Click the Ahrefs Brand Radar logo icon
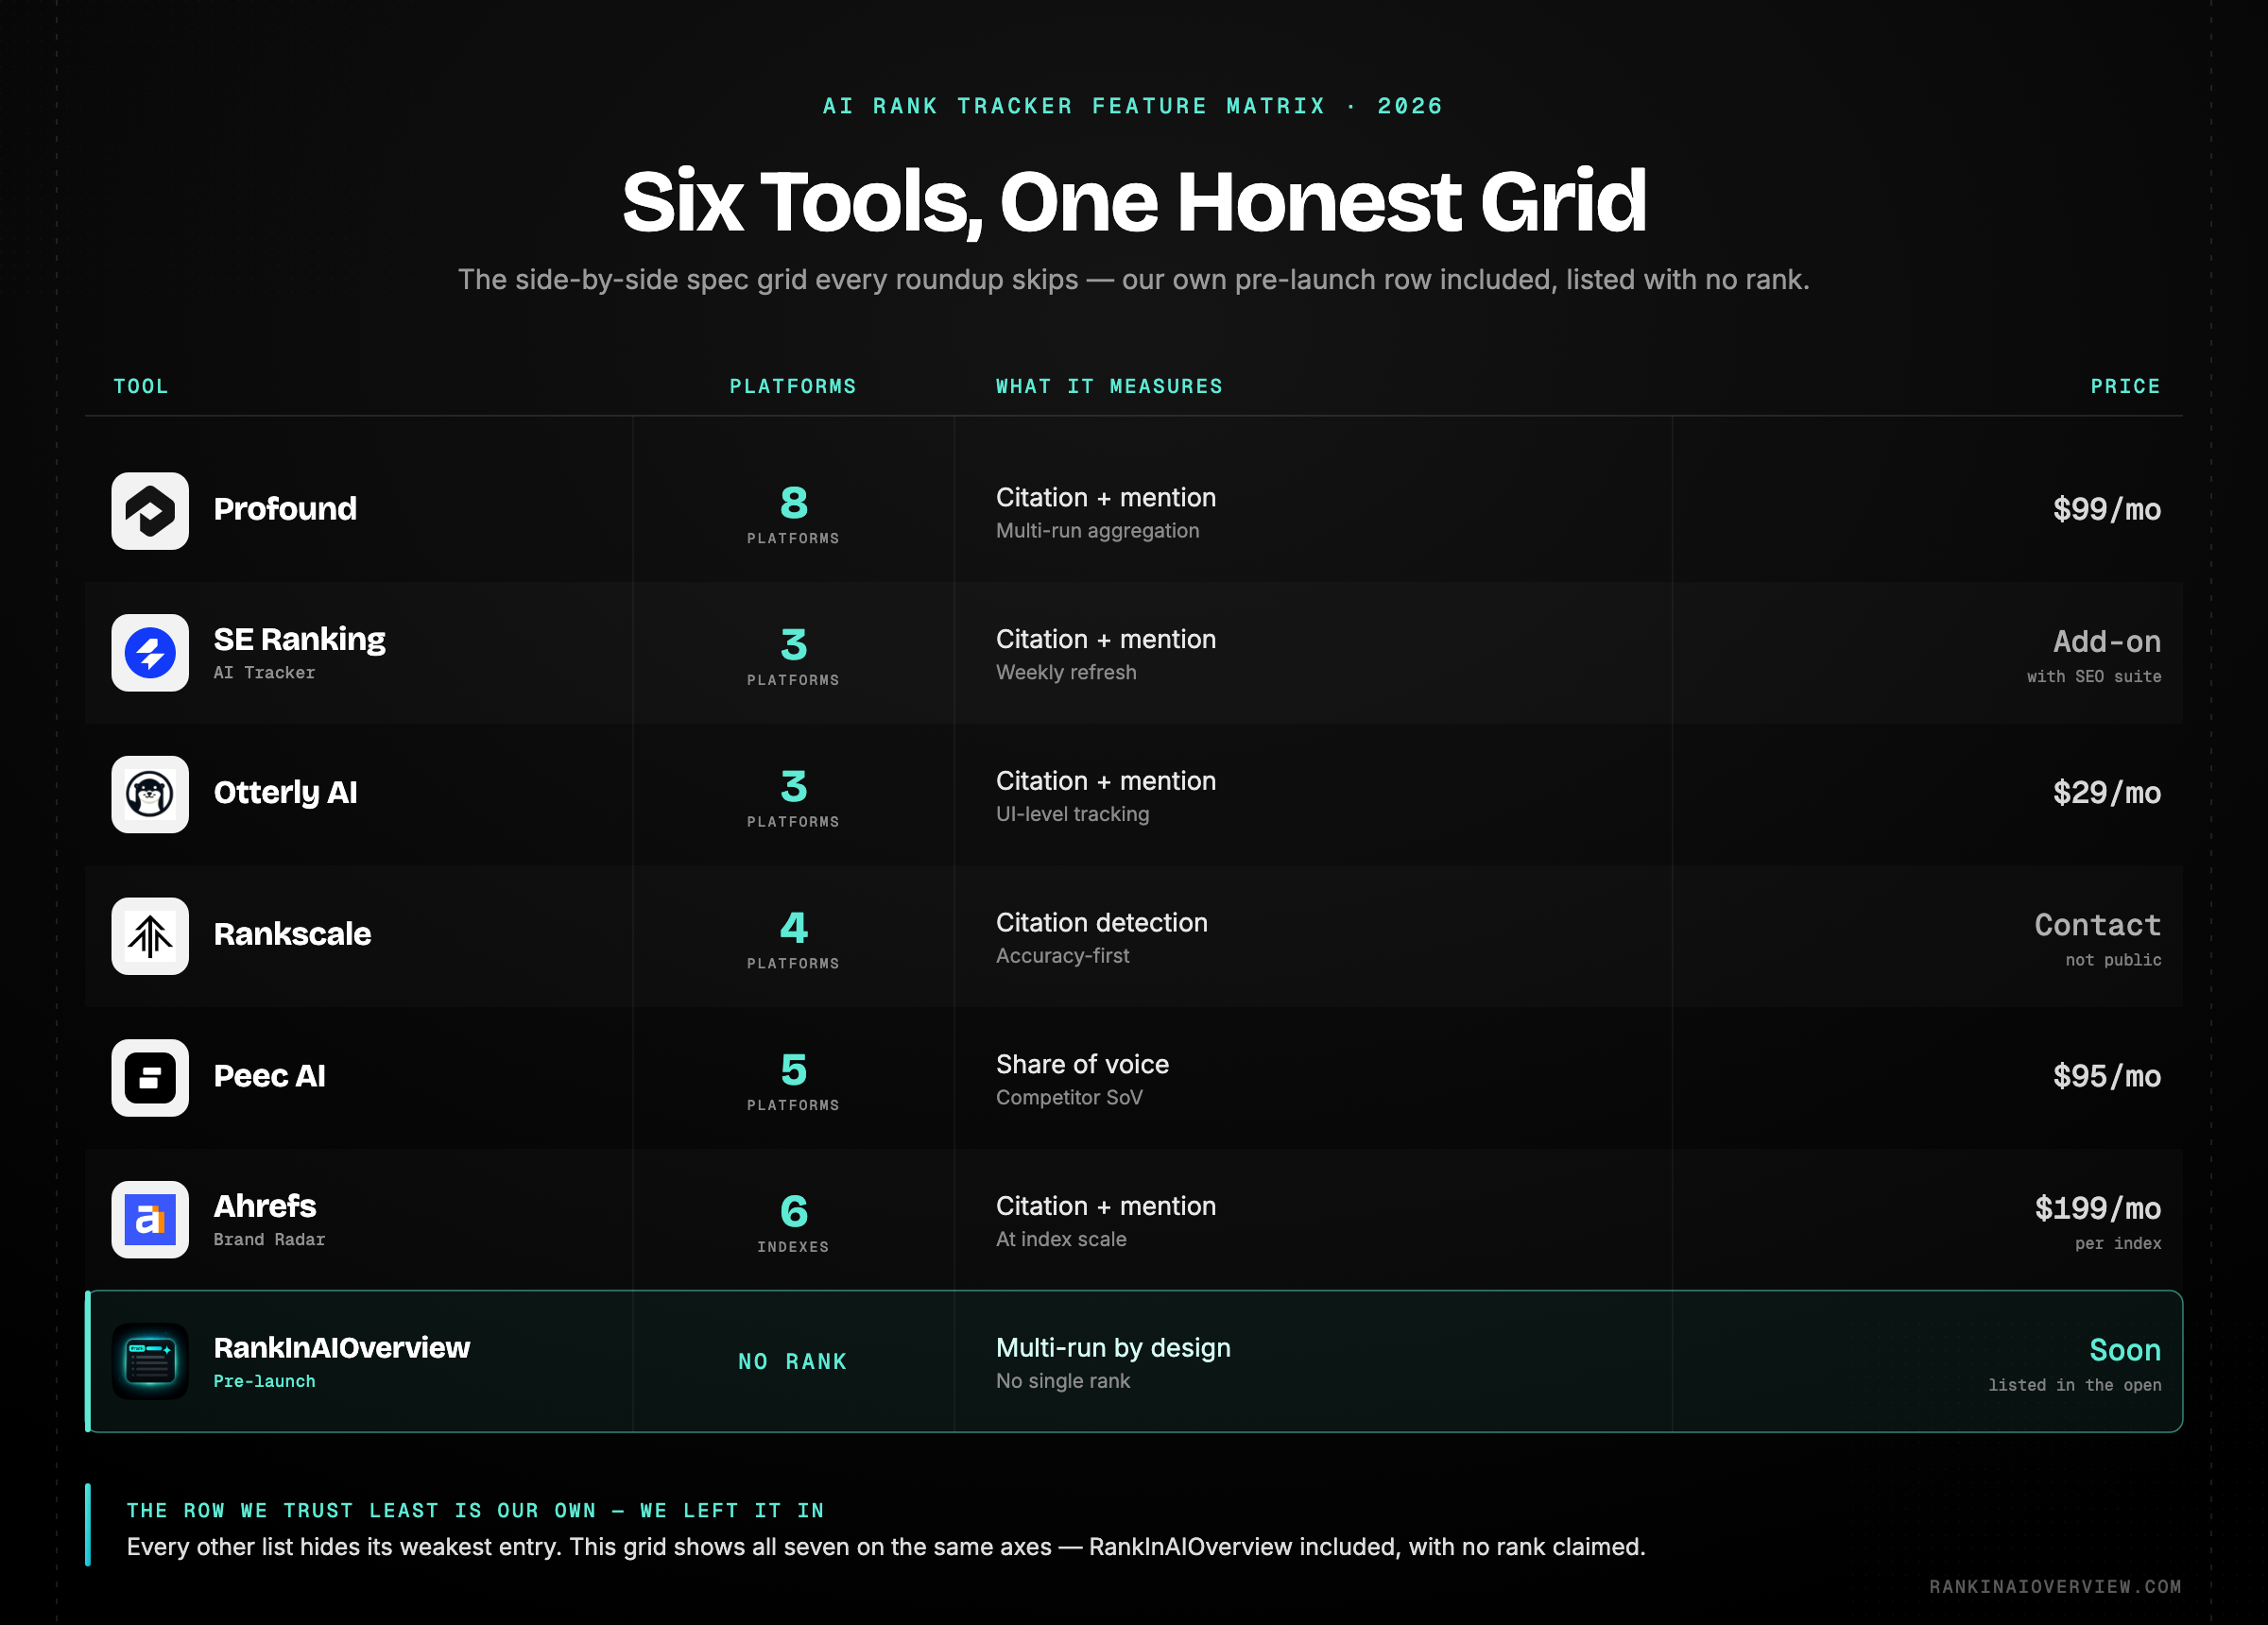 tap(150, 1220)
